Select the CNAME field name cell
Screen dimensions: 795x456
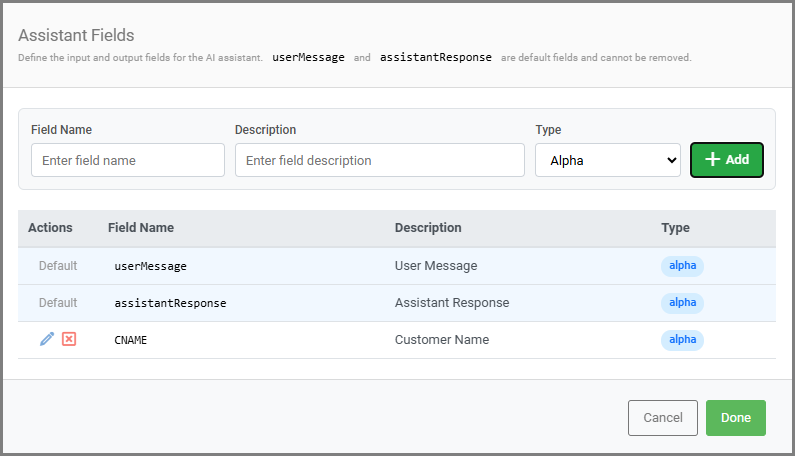(x=131, y=340)
